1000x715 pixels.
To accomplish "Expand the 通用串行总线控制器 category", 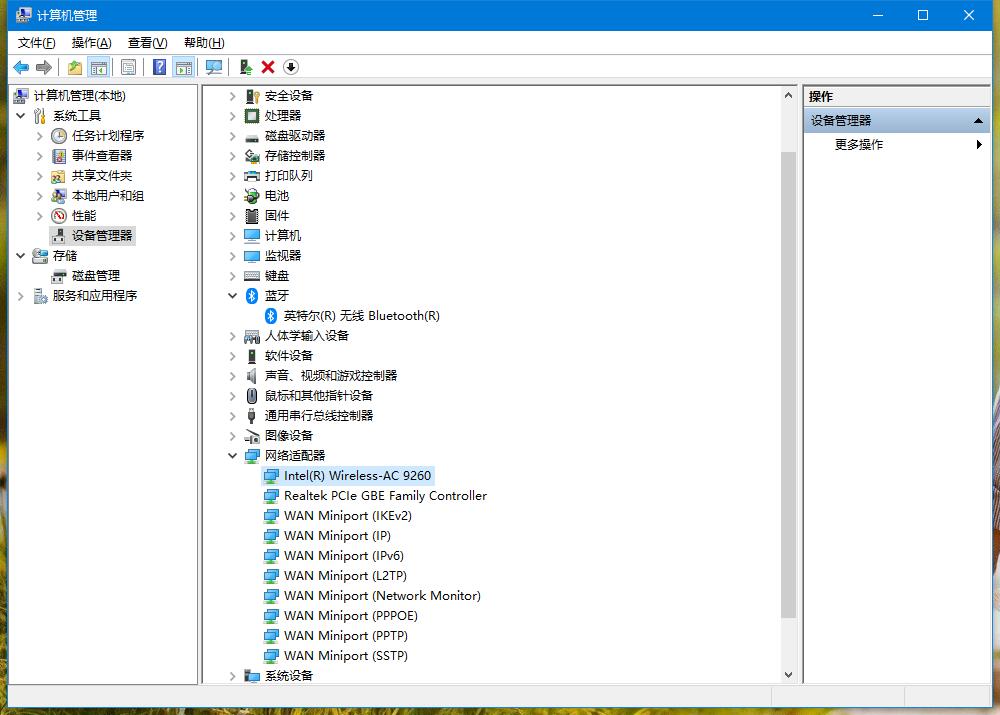I will coord(233,416).
